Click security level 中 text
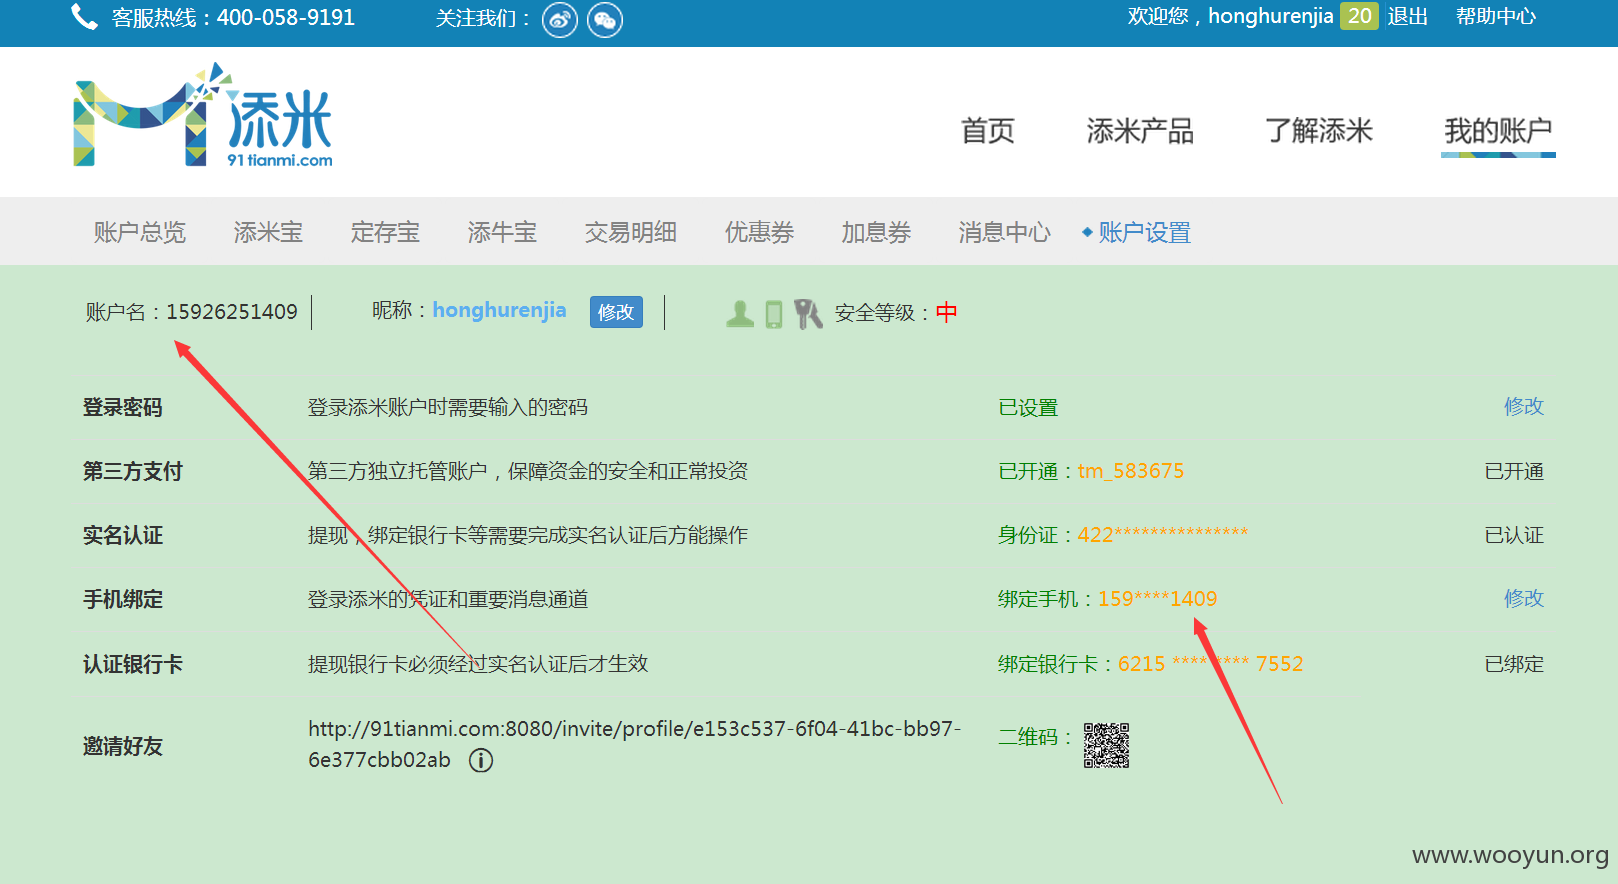The image size is (1618, 884). (946, 312)
